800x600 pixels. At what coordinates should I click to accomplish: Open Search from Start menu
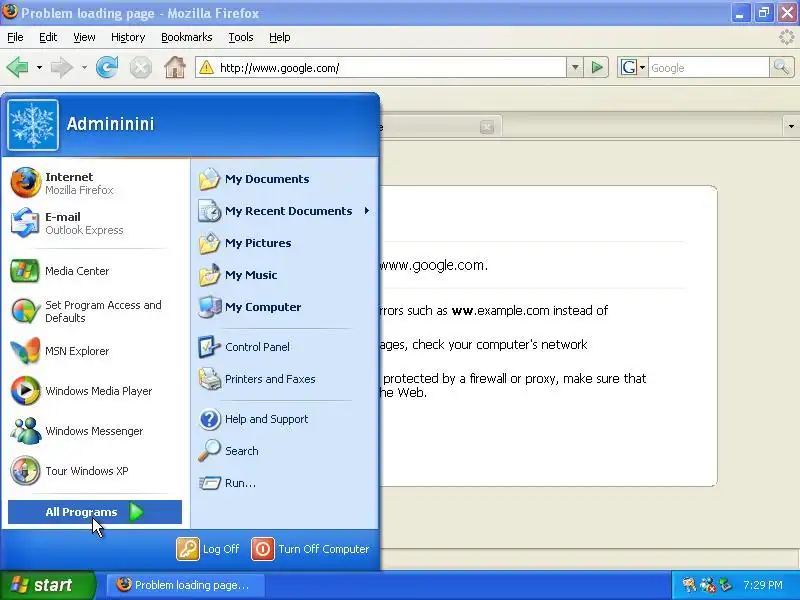click(284, 451)
